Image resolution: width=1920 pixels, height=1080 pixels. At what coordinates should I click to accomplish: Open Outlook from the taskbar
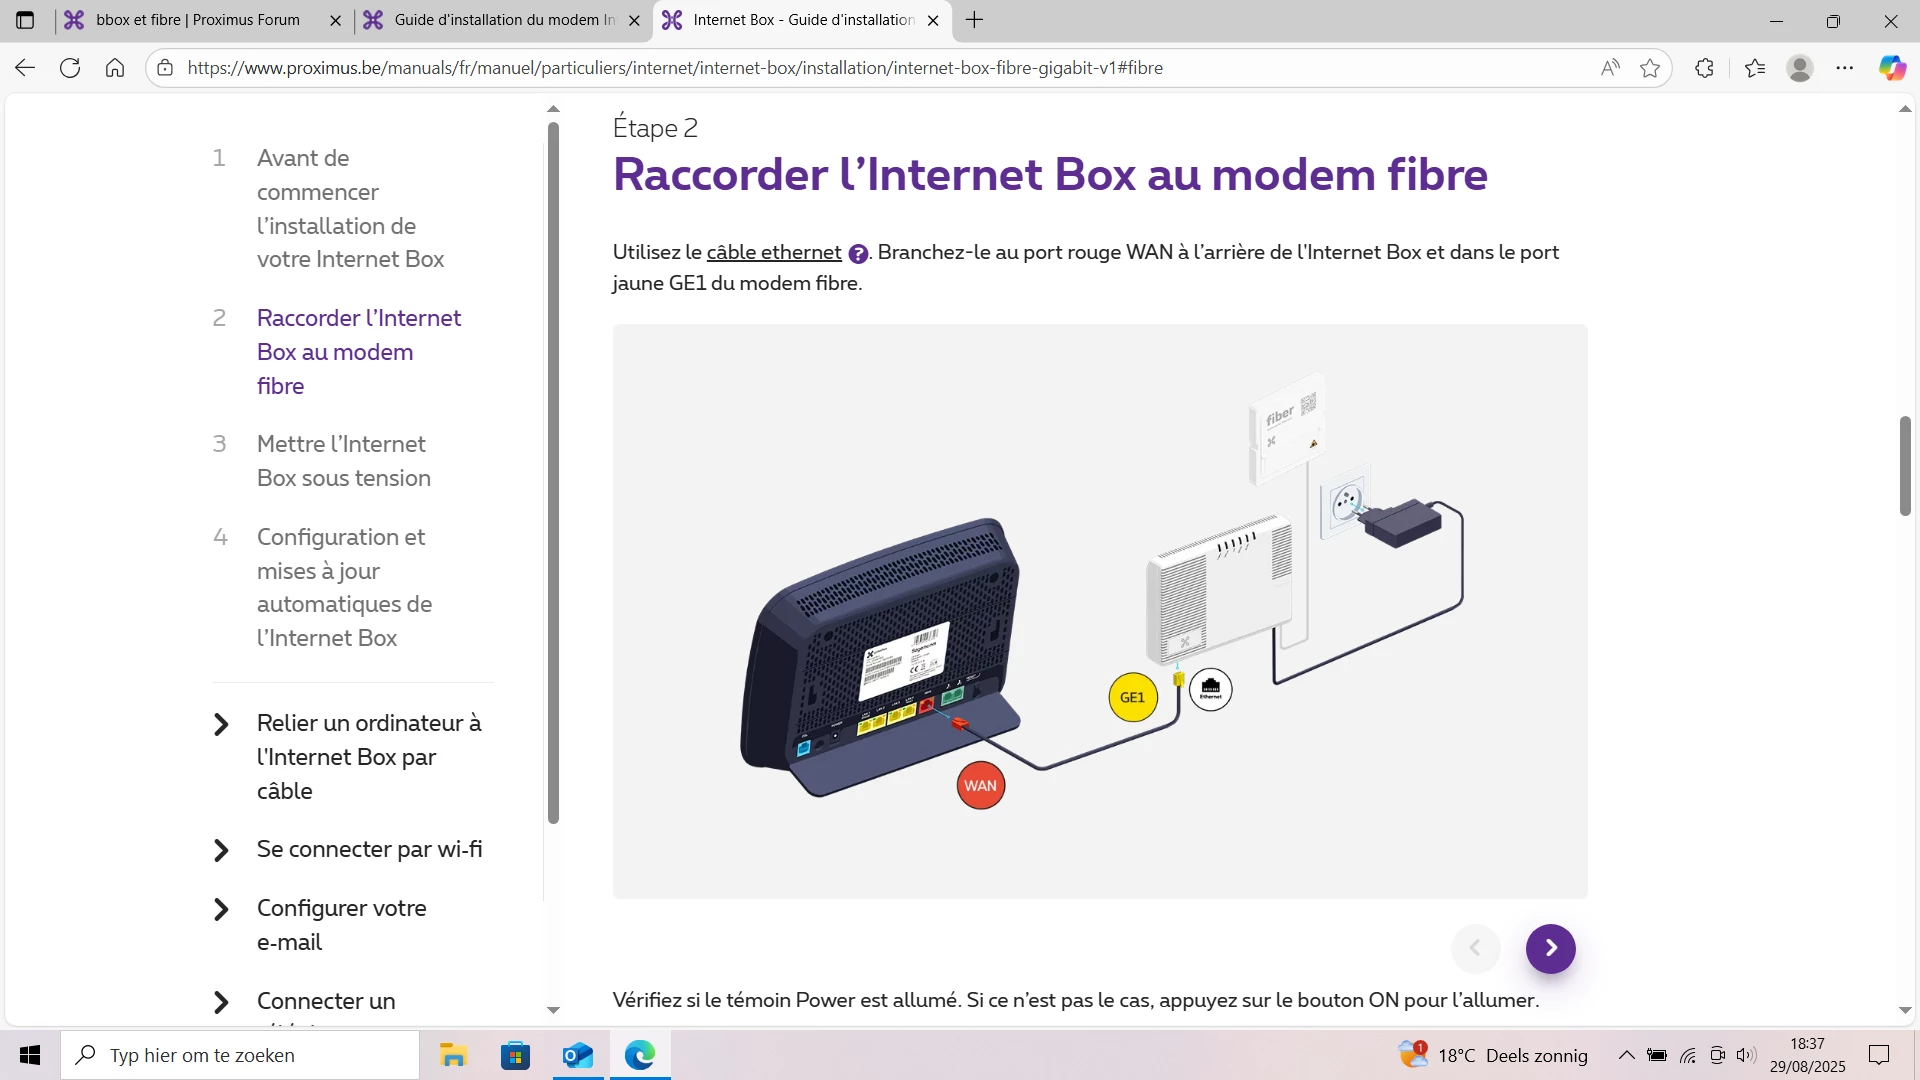[577, 1055]
